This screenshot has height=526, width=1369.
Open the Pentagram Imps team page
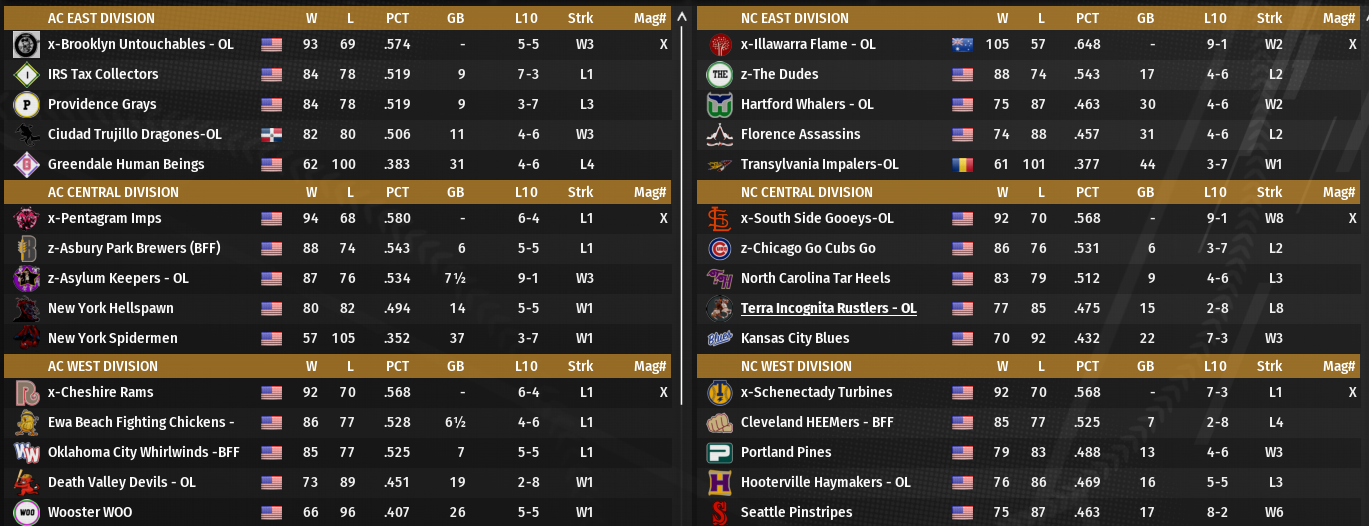click(104, 218)
